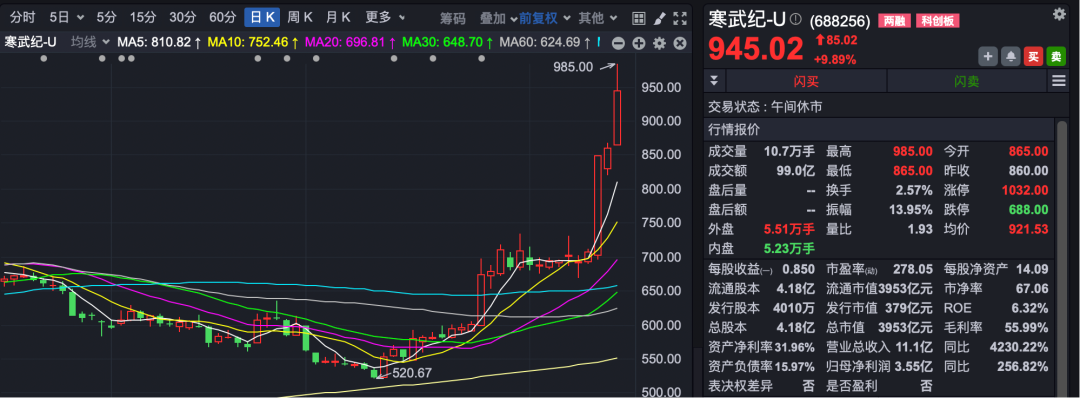This screenshot has width=1080, height=398.
Task: Click the +9.89% change value
Action: pyautogui.click(x=835, y=59)
